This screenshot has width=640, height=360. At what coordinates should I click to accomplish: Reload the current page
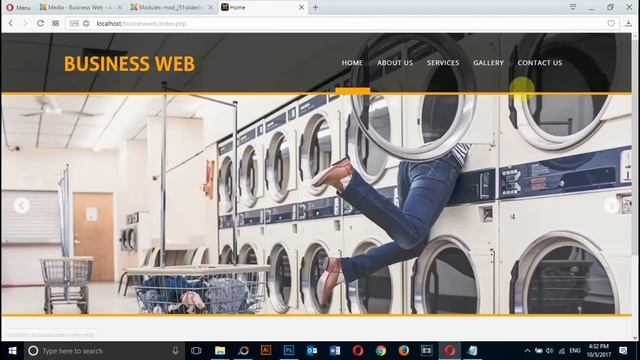(x=40, y=23)
